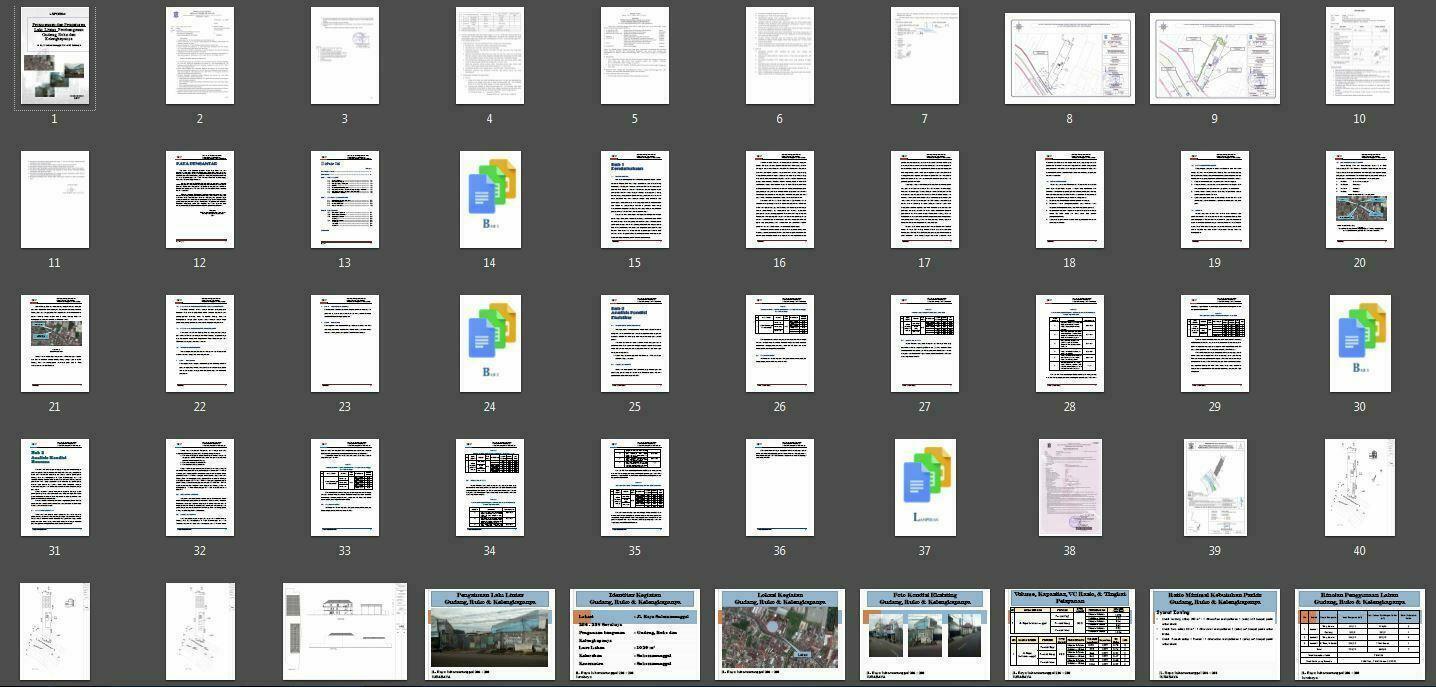Open page 15 Bab 1 Pendahuluan
The width and height of the screenshot is (1436, 687).
click(x=635, y=199)
